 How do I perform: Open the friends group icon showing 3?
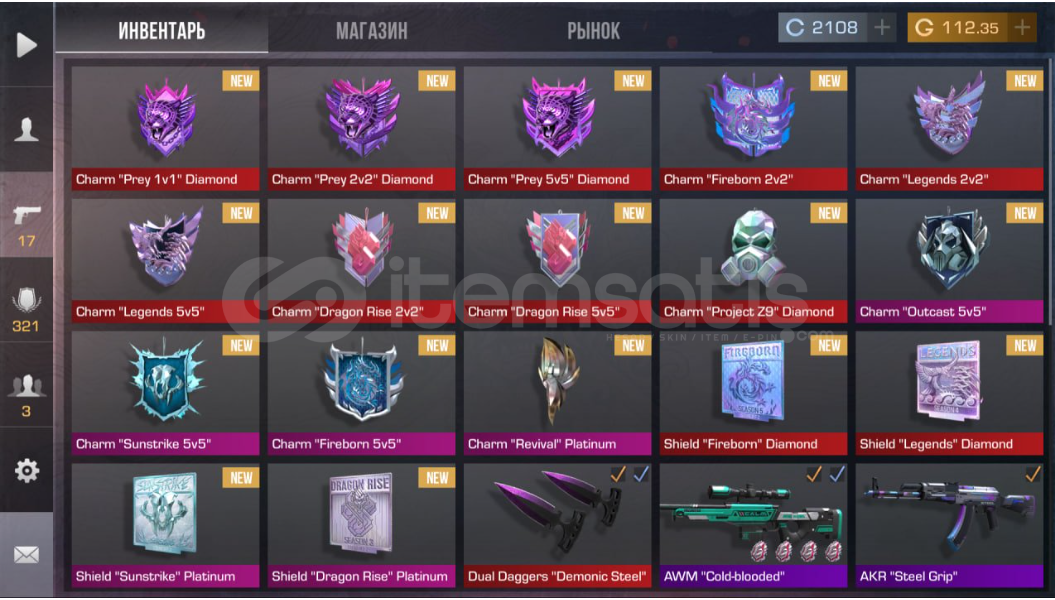(26, 395)
